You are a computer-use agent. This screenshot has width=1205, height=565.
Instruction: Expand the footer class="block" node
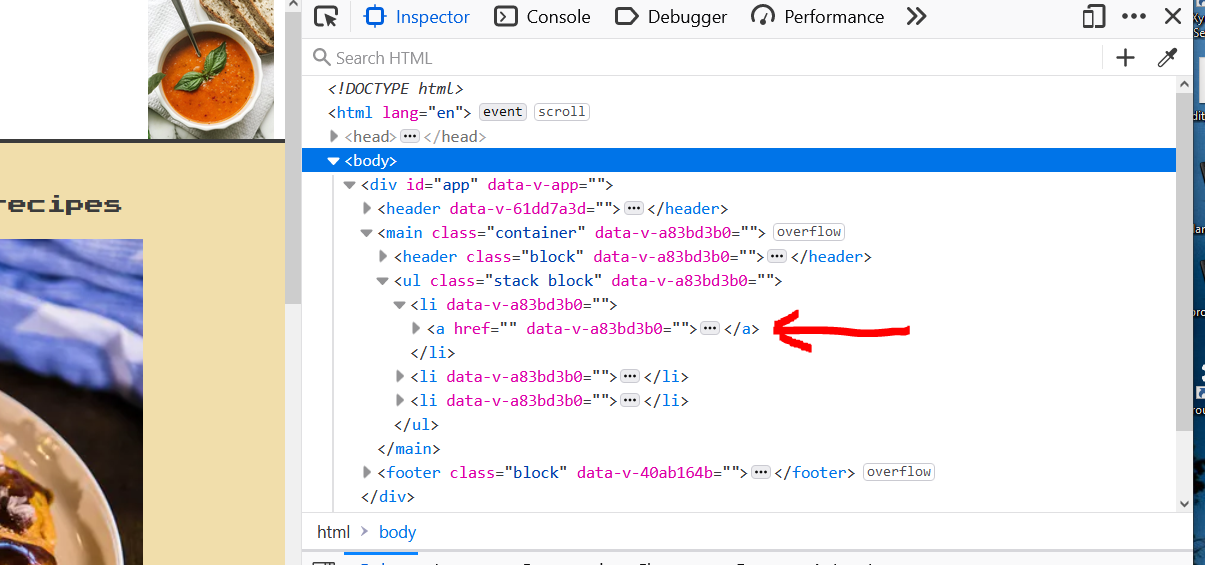(x=367, y=472)
